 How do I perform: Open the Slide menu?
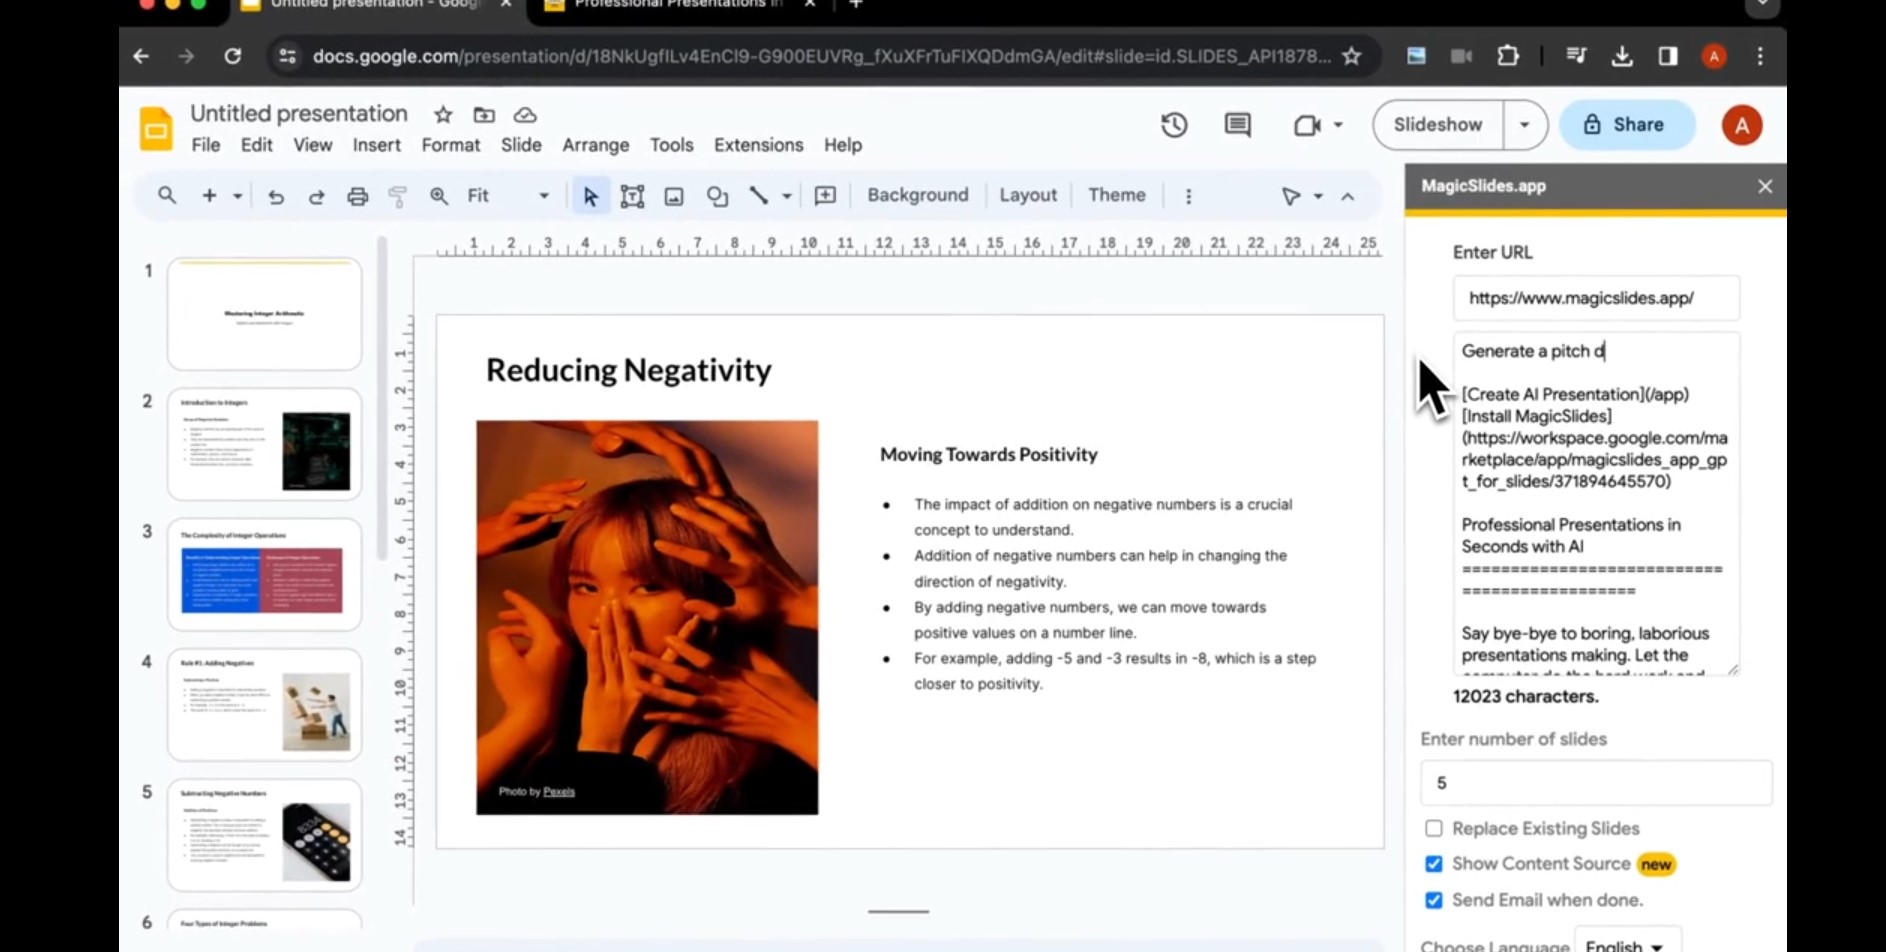521,145
